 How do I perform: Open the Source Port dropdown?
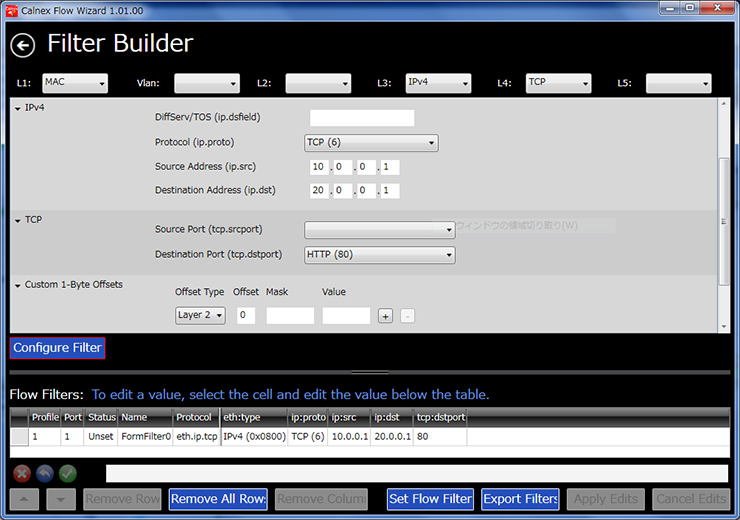tap(380, 230)
